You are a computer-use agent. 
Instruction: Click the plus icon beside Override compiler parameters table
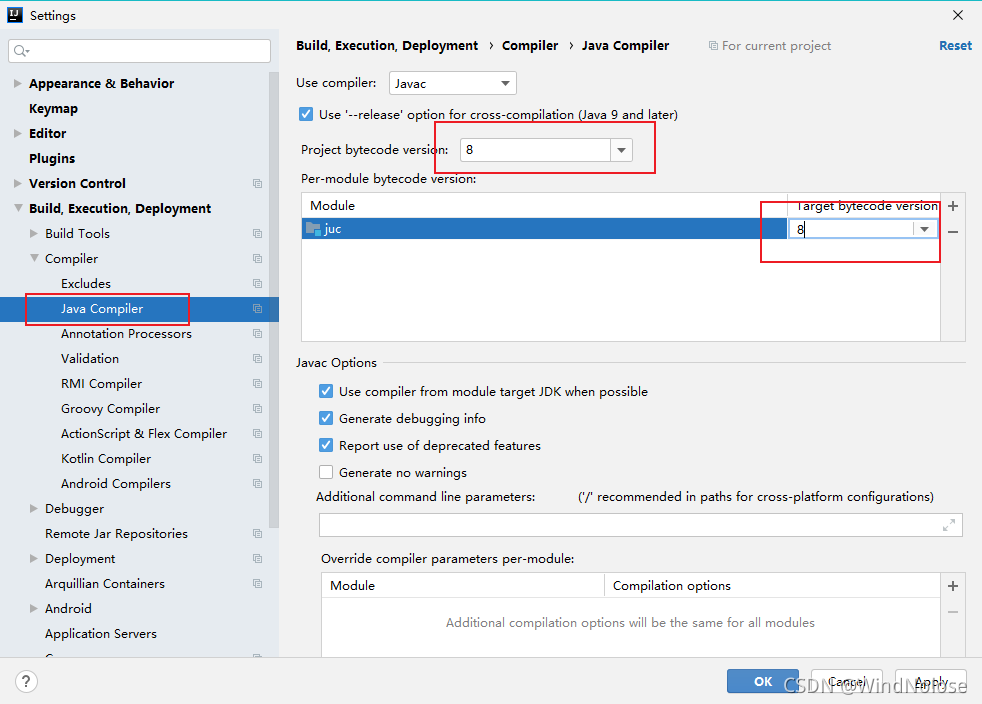point(953,586)
